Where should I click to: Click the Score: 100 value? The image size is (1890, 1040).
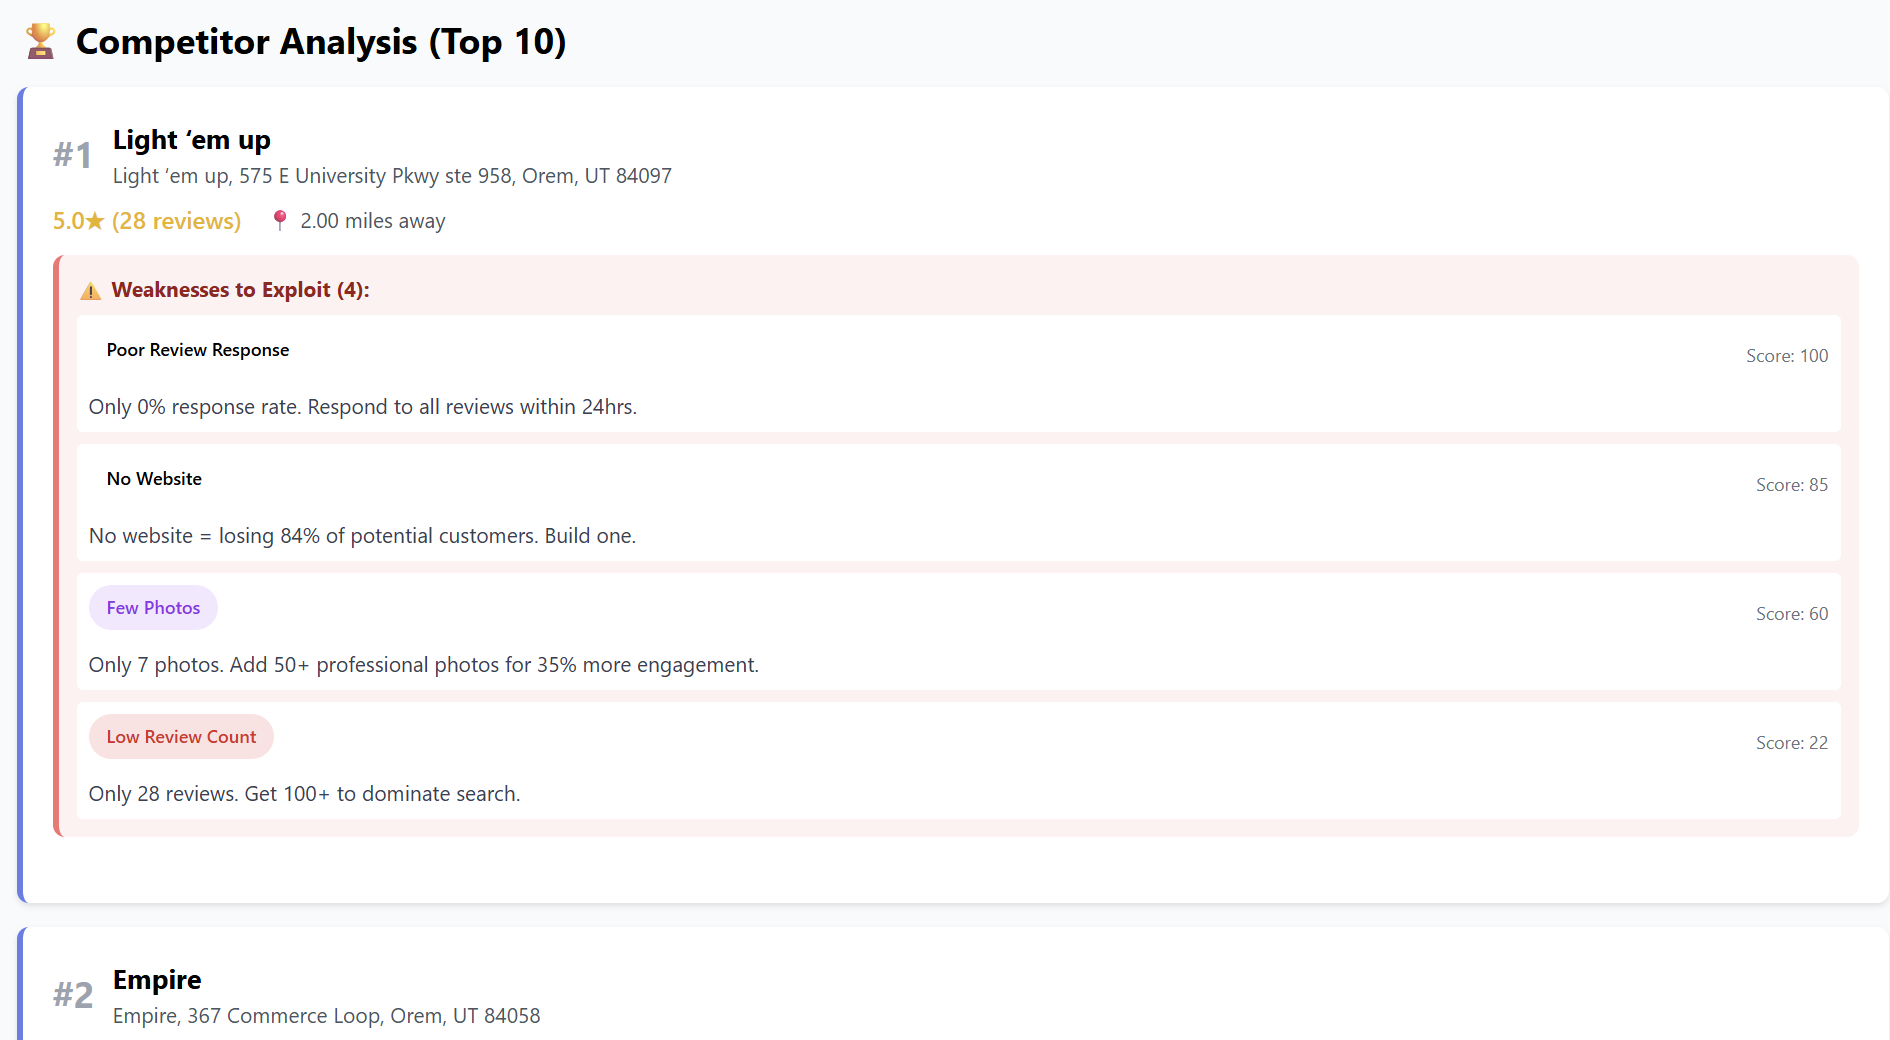1786,356
